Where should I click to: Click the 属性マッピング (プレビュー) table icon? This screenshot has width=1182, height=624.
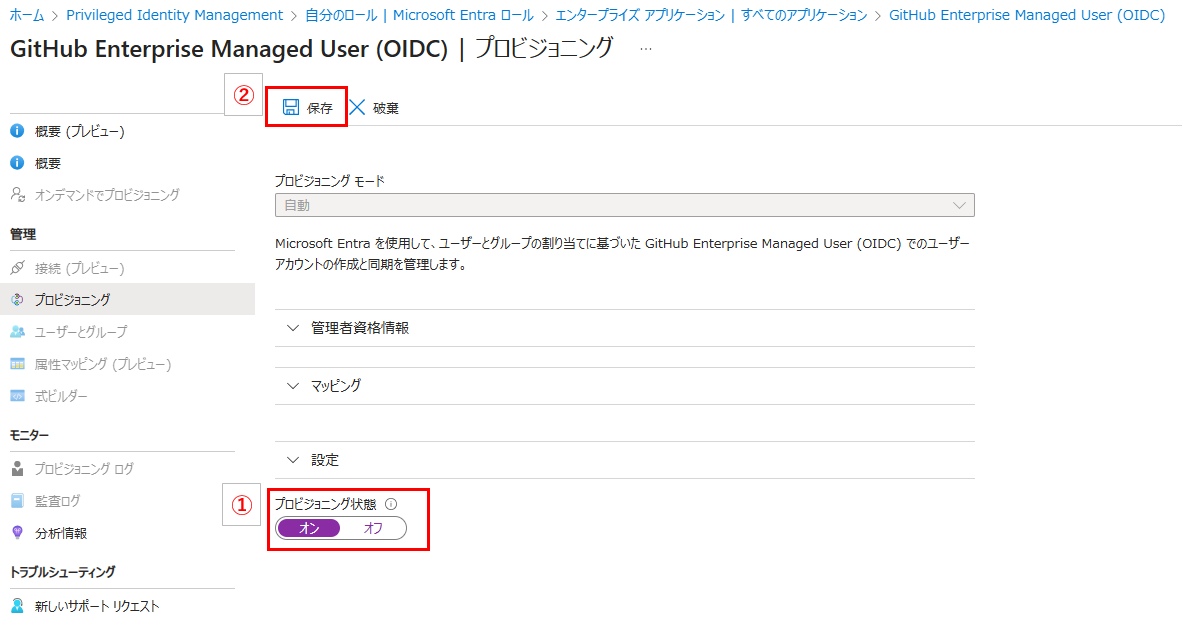17,364
